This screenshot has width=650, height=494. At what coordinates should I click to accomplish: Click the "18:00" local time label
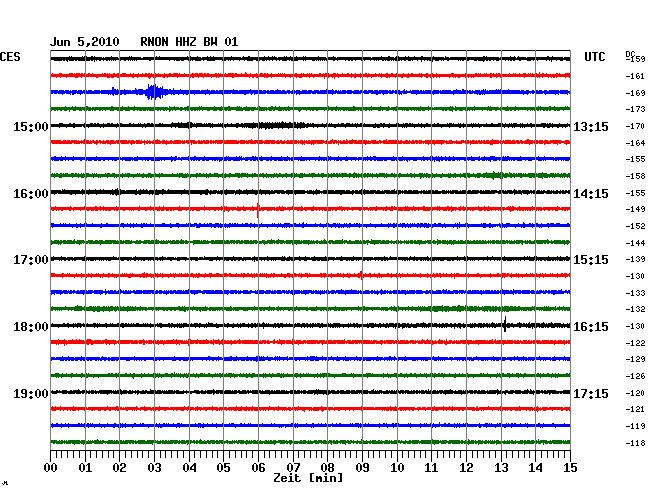pyautogui.click(x=31, y=327)
